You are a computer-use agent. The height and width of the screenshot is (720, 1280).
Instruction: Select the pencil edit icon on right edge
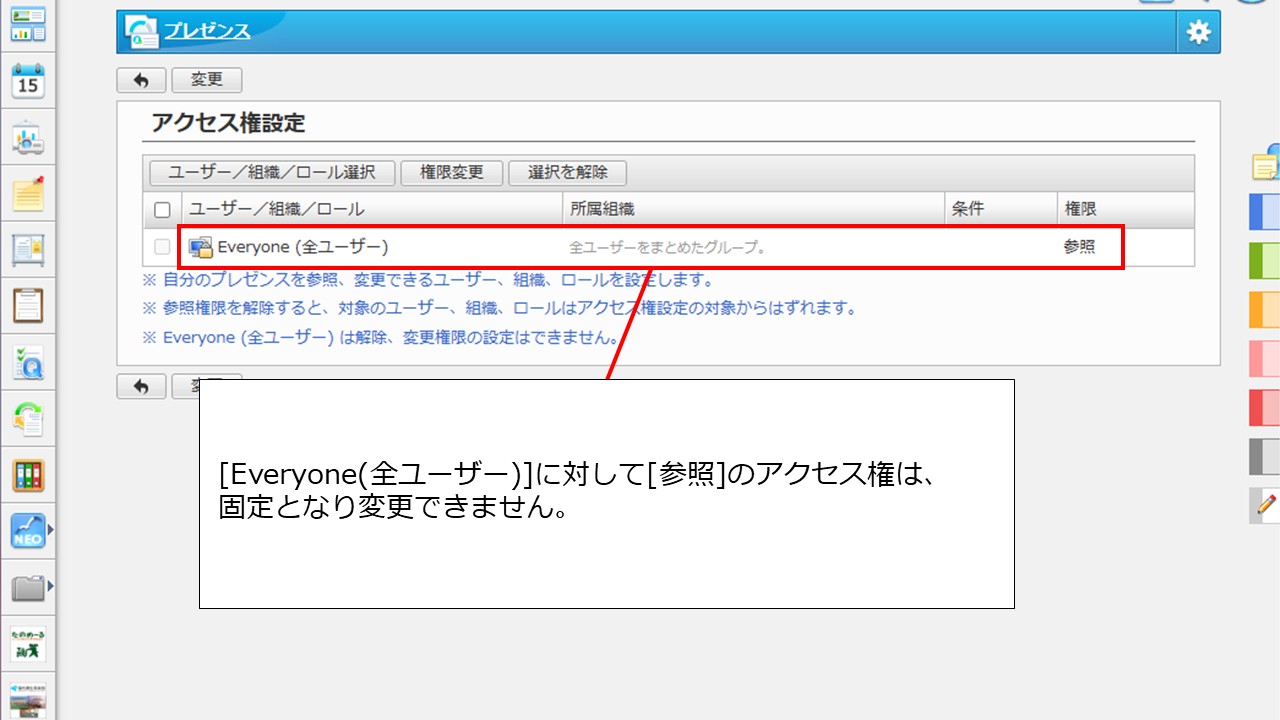(1266, 505)
